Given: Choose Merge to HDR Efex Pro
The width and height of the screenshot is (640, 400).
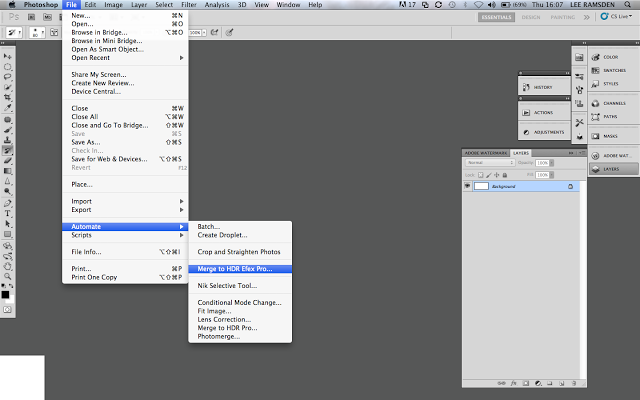Looking at the screenshot, I should 240,269.
